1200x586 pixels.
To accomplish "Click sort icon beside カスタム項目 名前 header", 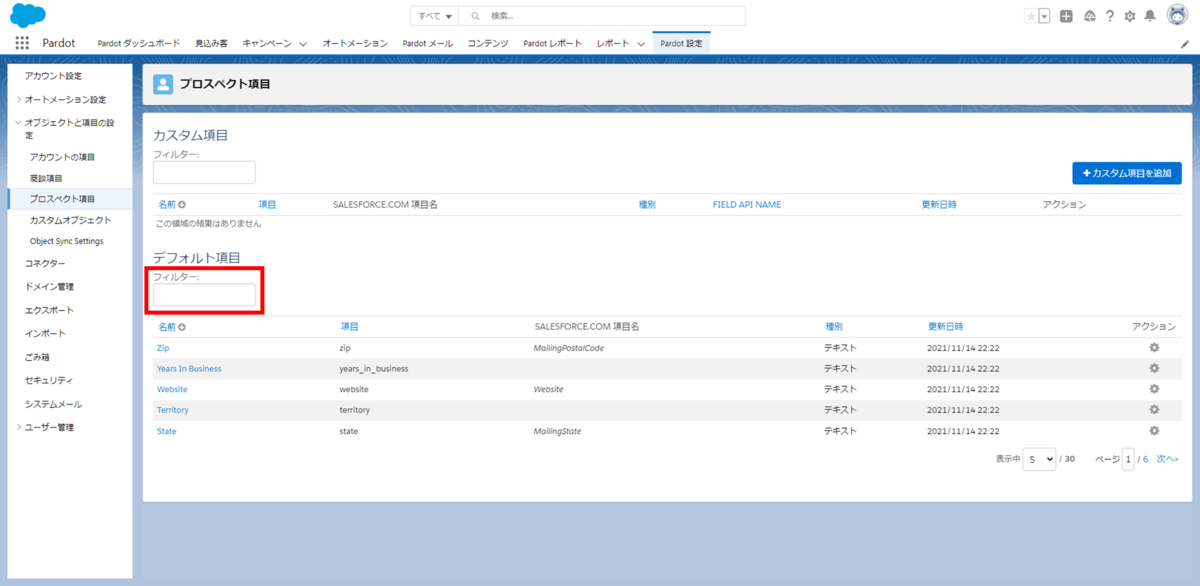I will [182, 204].
